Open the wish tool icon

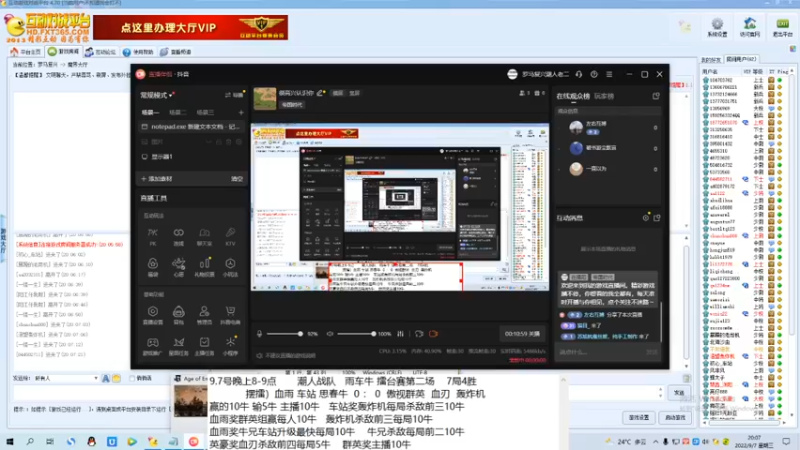click(x=179, y=267)
